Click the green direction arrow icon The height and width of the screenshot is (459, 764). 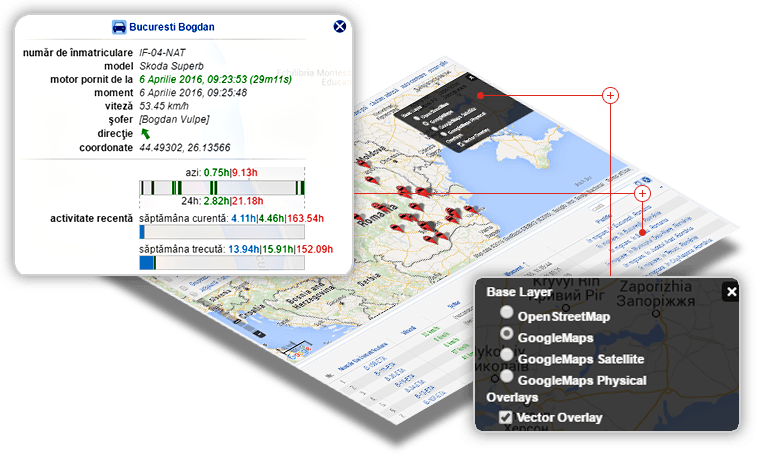tap(146, 133)
